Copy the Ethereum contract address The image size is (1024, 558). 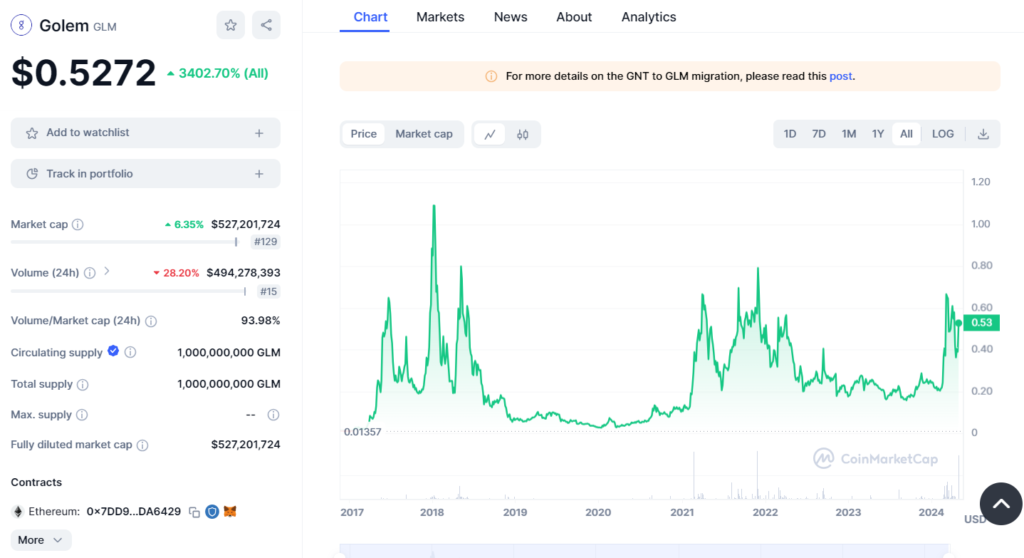coord(194,512)
